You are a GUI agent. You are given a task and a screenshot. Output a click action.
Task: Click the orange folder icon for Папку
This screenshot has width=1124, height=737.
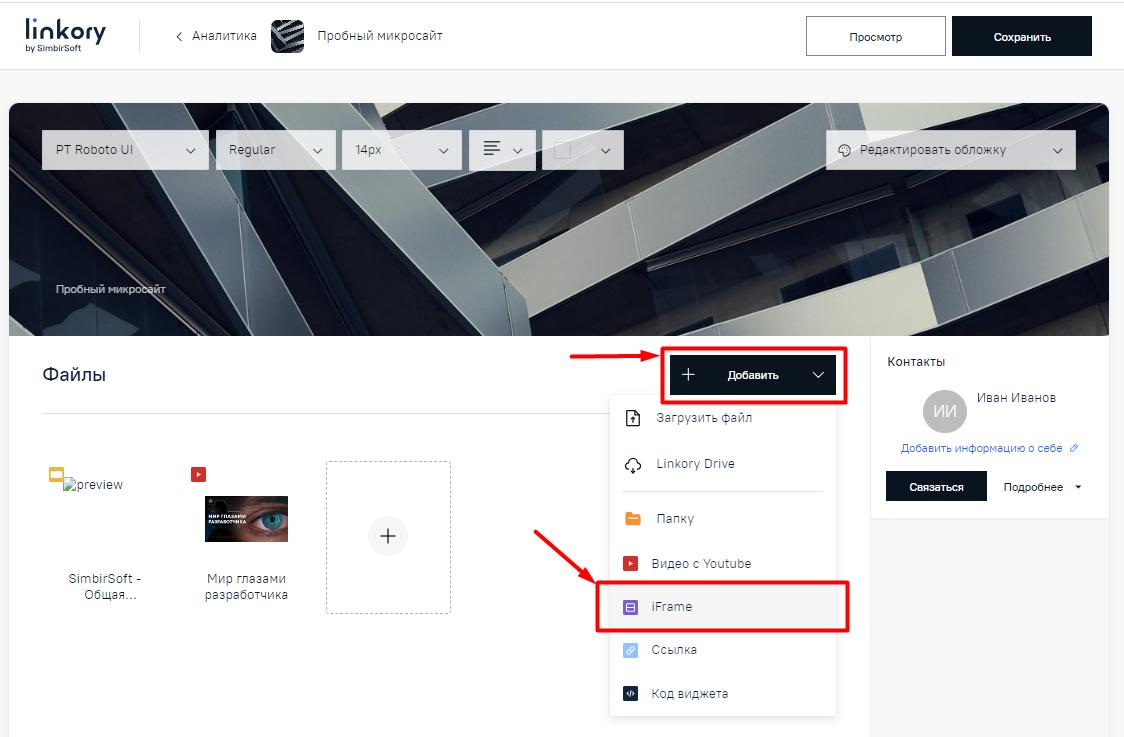tap(631, 518)
